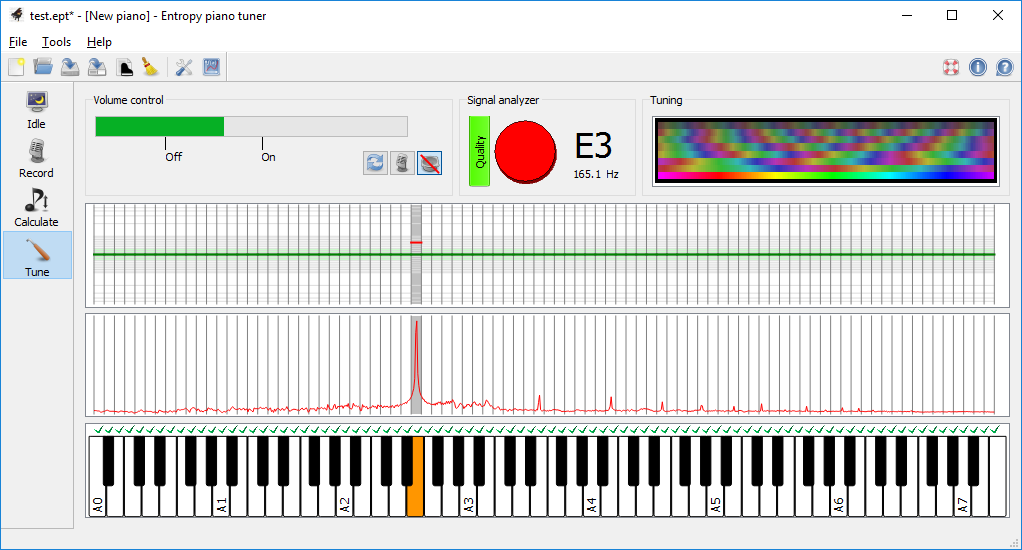Click the Off threshold label
The width and height of the screenshot is (1022, 550).
(173, 157)
